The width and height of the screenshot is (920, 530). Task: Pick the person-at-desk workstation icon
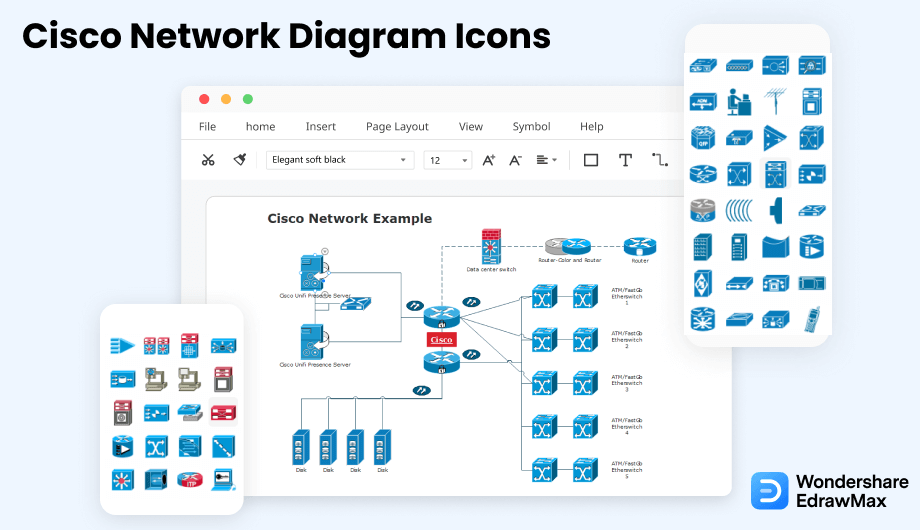[739, 102]
